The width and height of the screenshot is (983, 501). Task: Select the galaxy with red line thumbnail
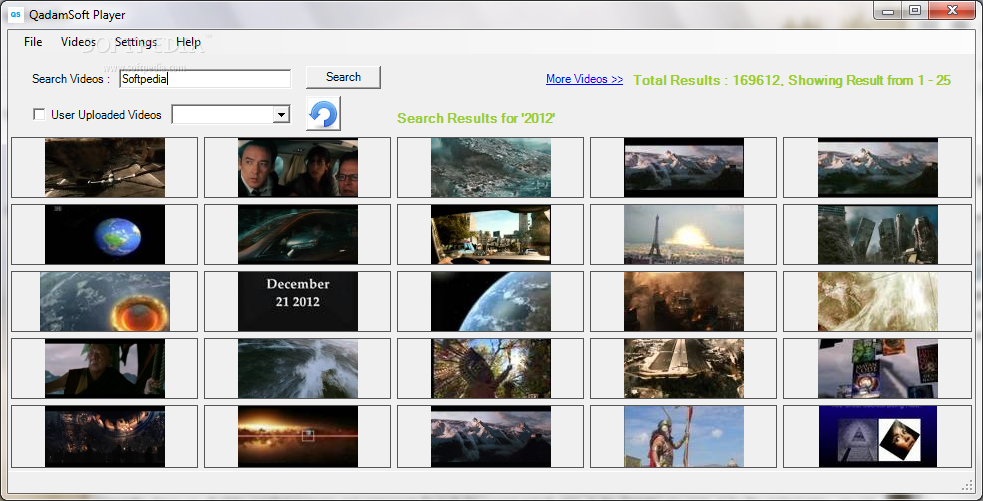[298, 436]
